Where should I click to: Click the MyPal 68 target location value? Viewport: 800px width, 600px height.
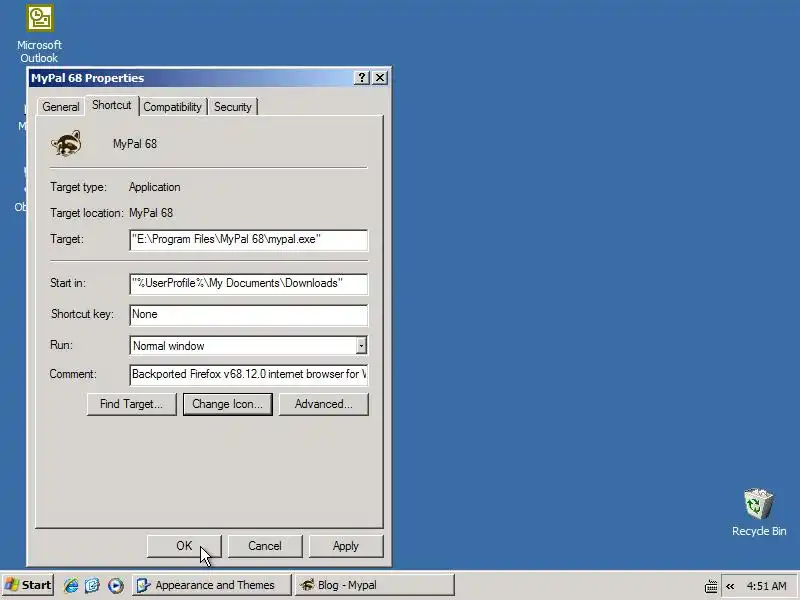pyautogui.click(x=151, y=213)
